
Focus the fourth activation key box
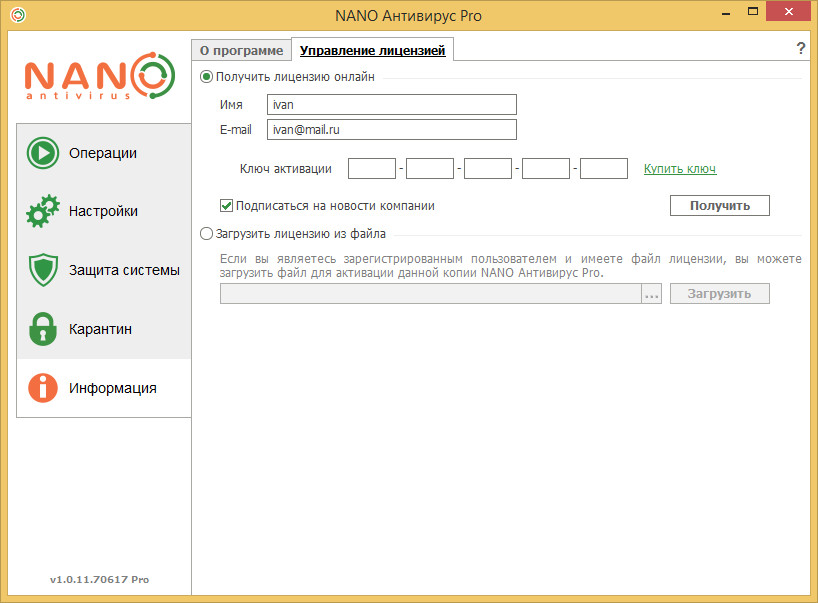pos(546,168)
